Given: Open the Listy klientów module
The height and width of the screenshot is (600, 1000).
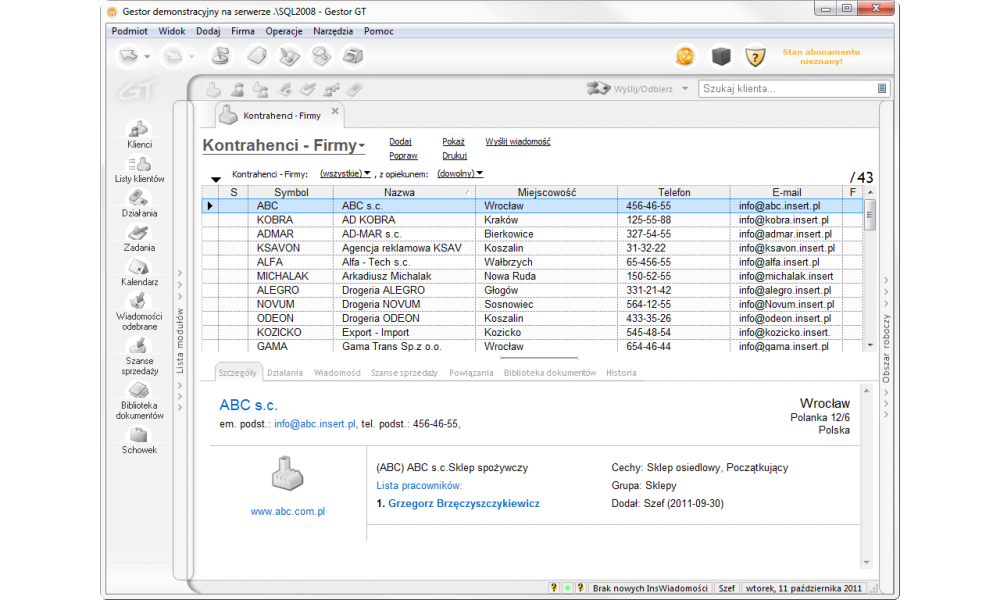Looking at the screenshot, I should click(x=139, y=170).
